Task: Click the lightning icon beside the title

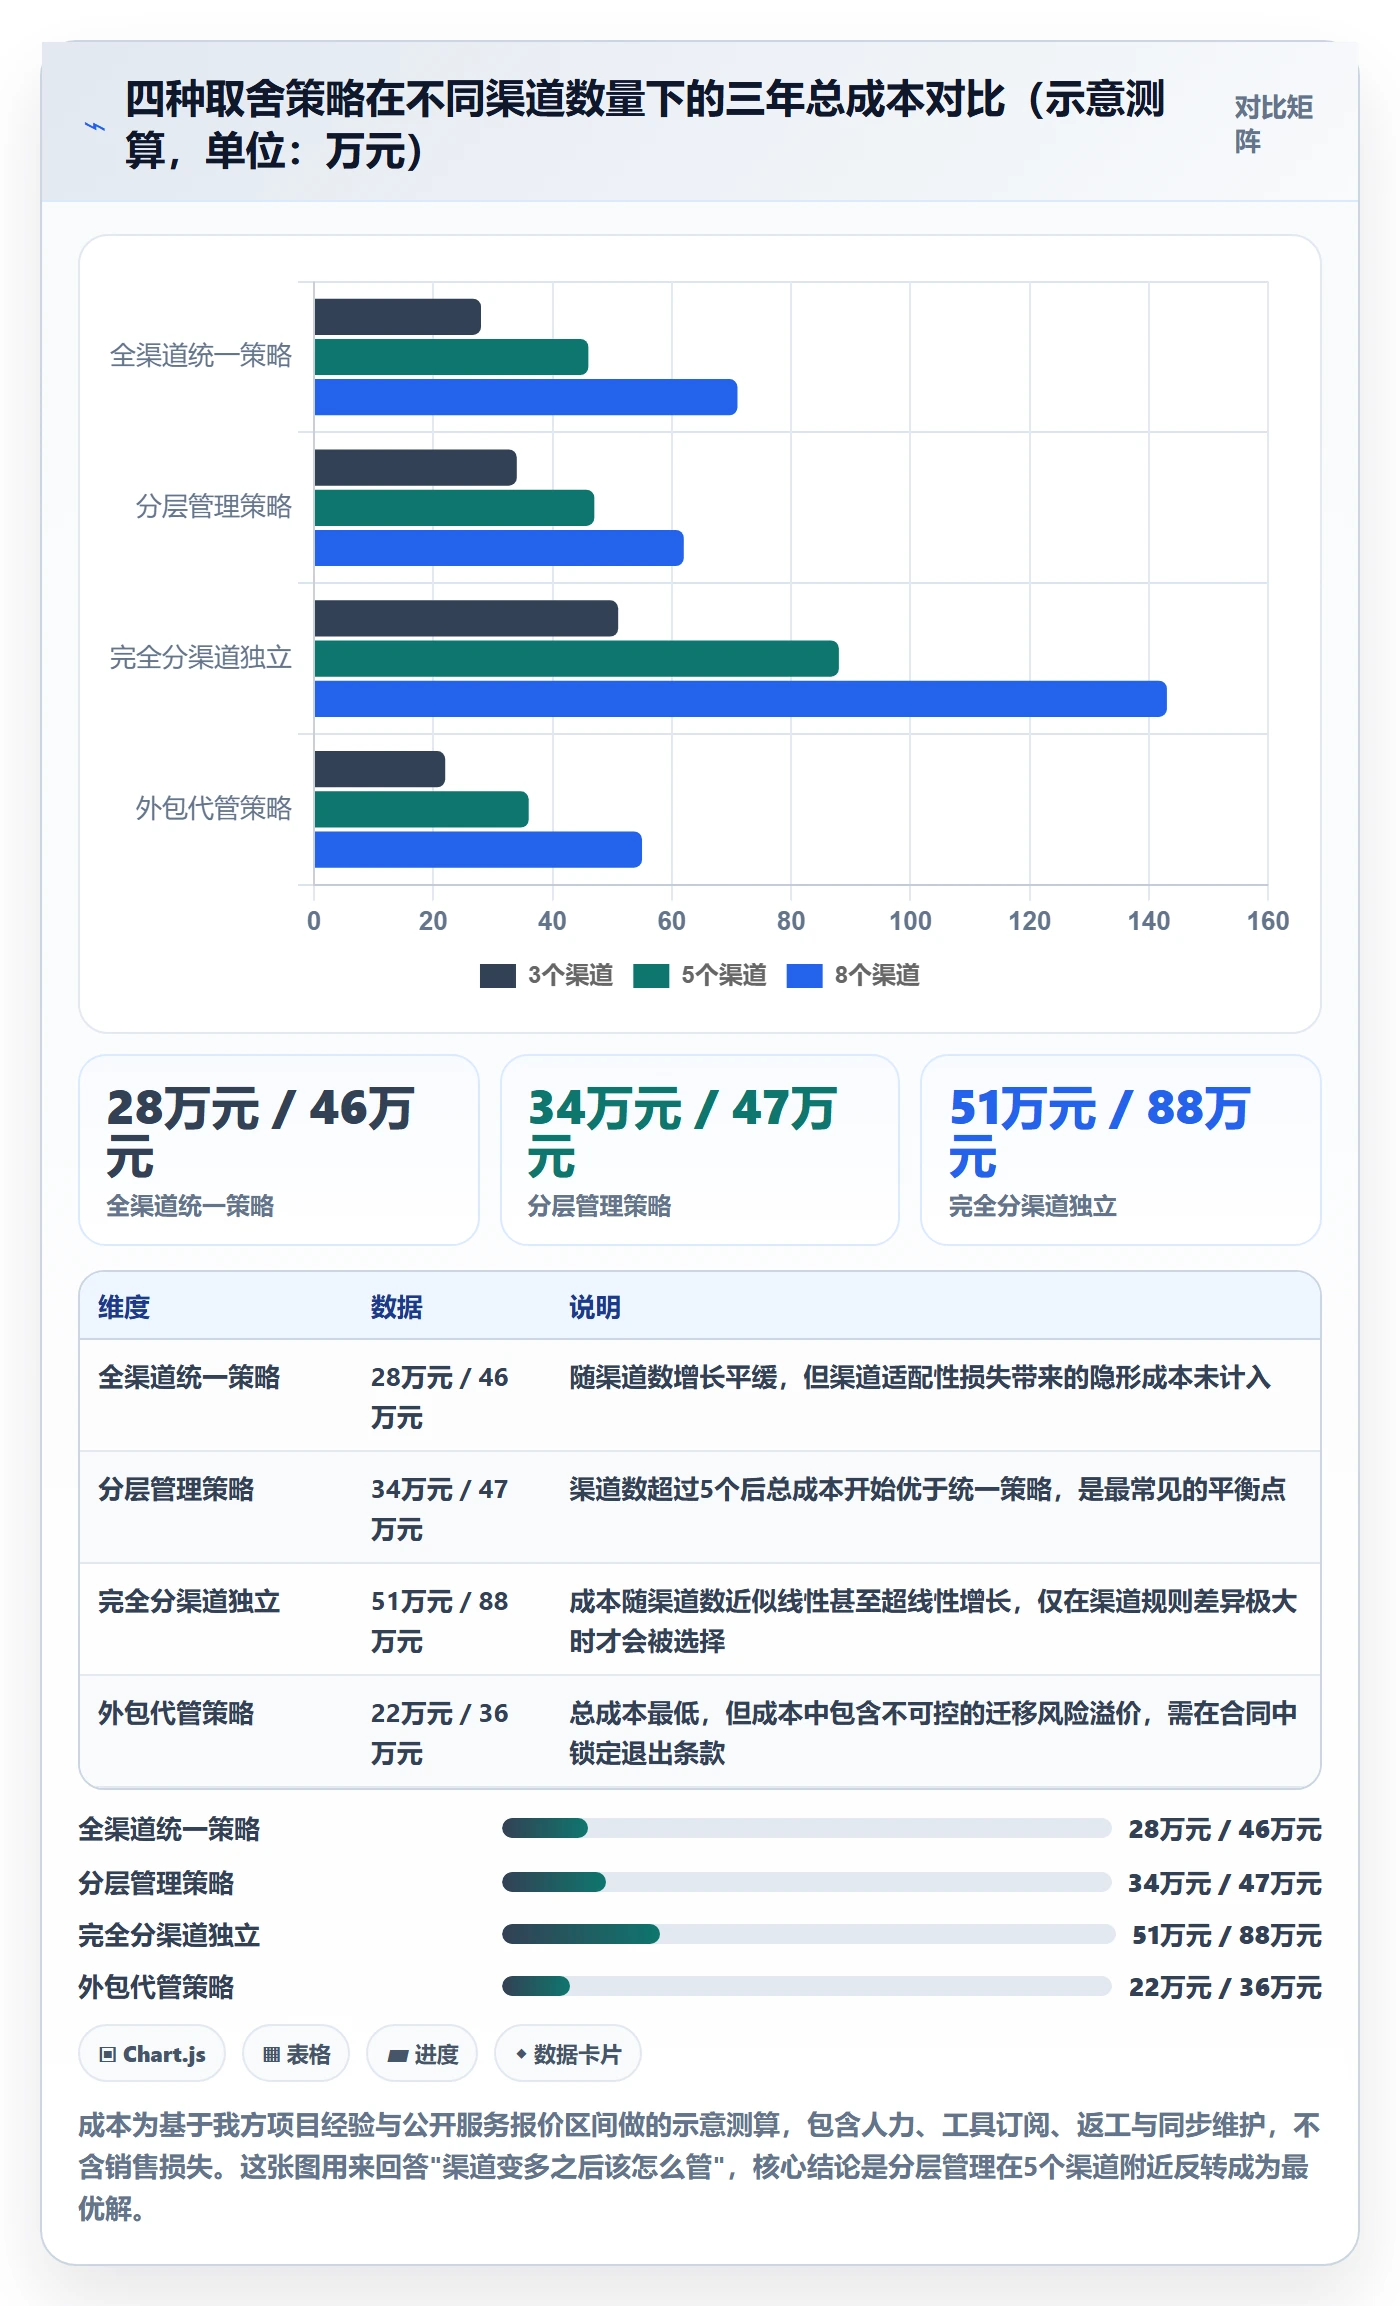Action: pos(95,127)
